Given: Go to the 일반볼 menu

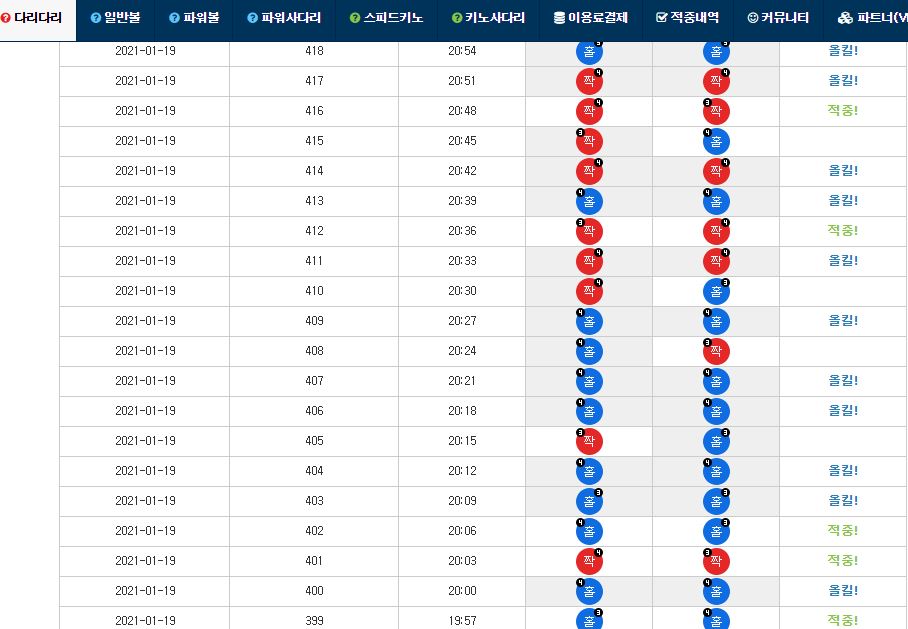Looking at the screenshot, I should tap(116, 18).
